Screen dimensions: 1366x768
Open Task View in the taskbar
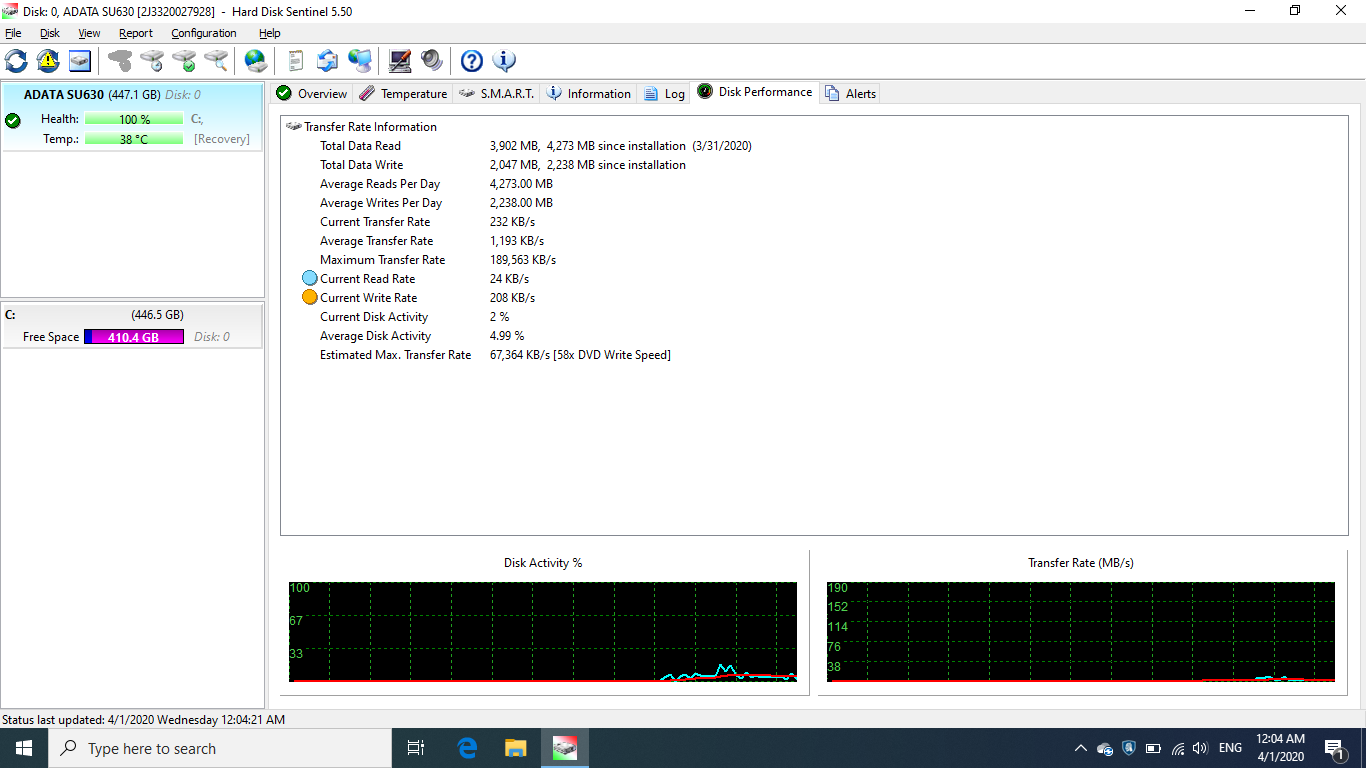(416, 748)
